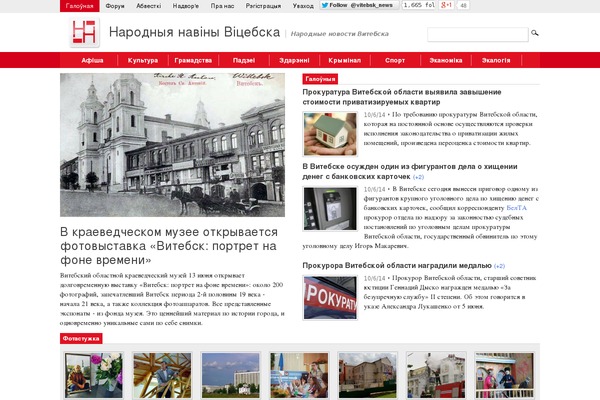Screen dimensions: 600x400
Task: Open the «Витебск: портрет на фоне времени» headline
Action: (x=169, y=246)
